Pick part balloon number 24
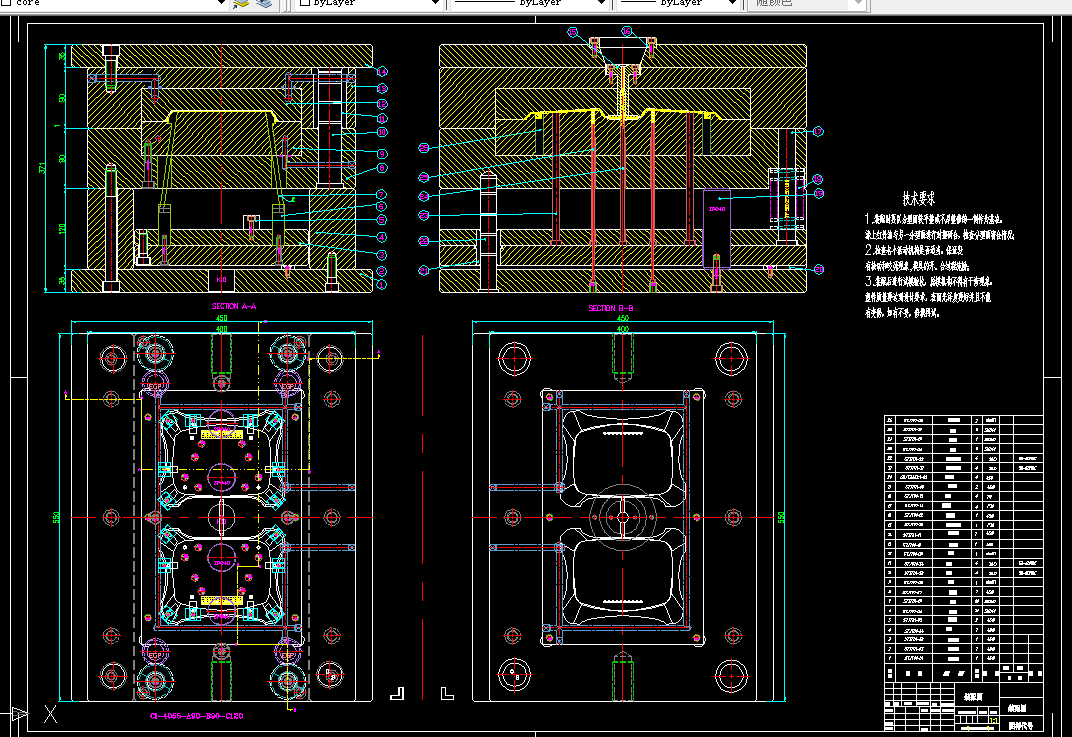1072x737 pixels. (x=424, y=196)
